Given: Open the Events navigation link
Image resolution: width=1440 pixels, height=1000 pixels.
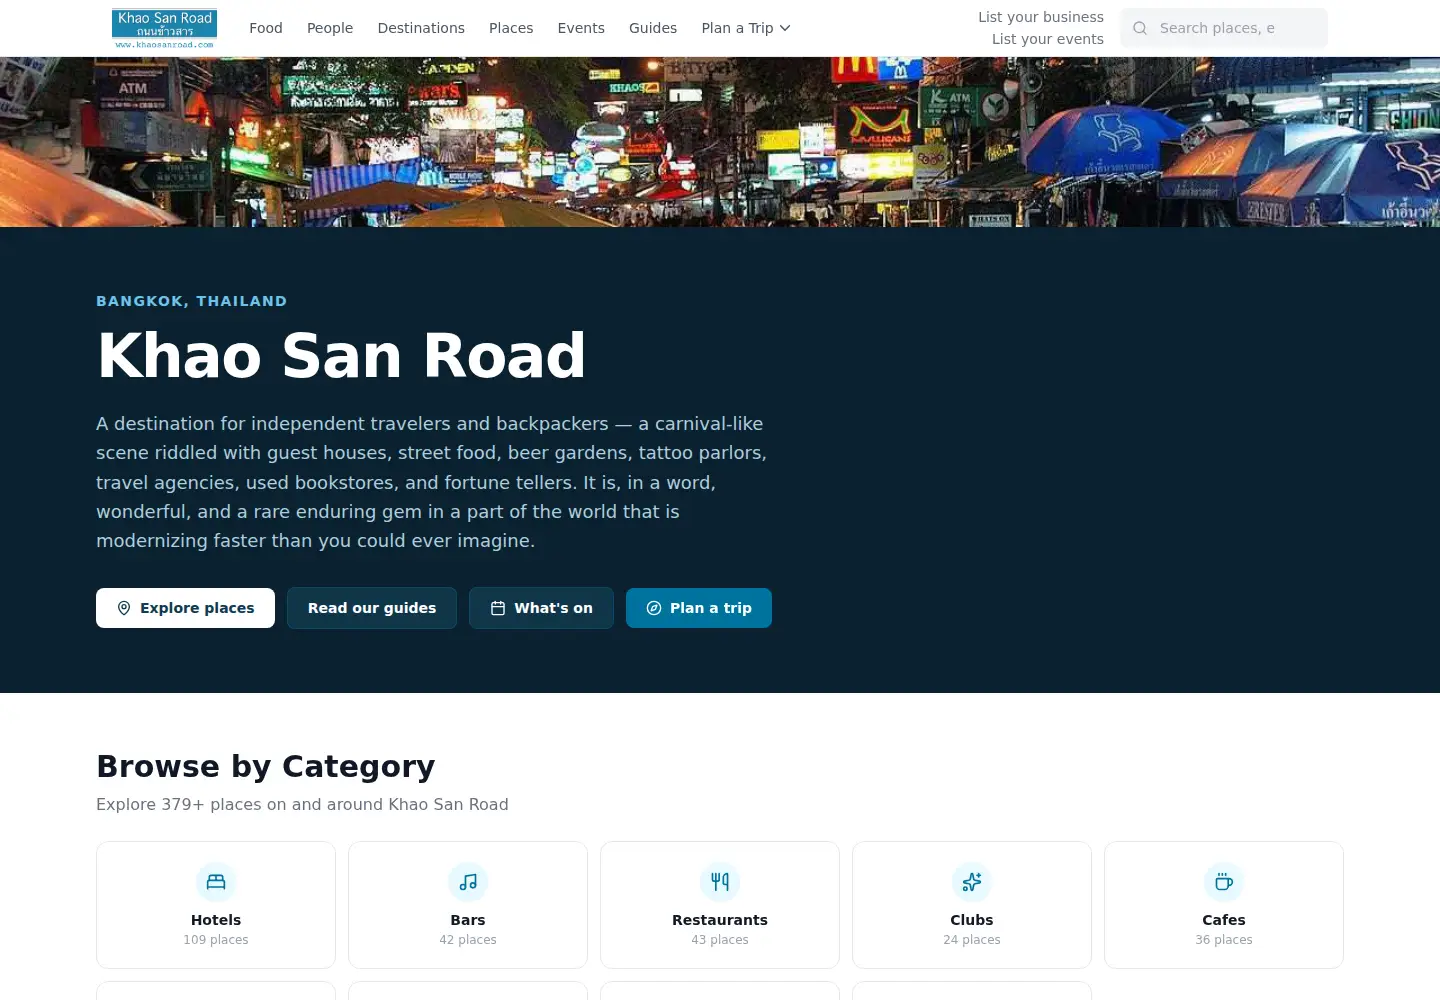Looking at the screenshot, I should click(581, 28).
